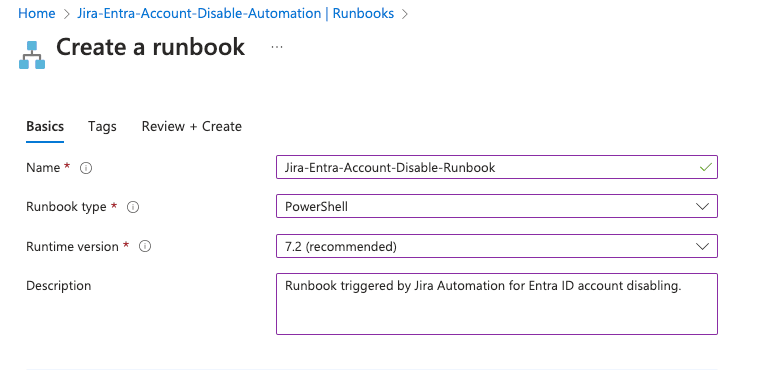This screenshot has height=370, width=780.
Task: Click into the Description text area
Action: [496, 304]
